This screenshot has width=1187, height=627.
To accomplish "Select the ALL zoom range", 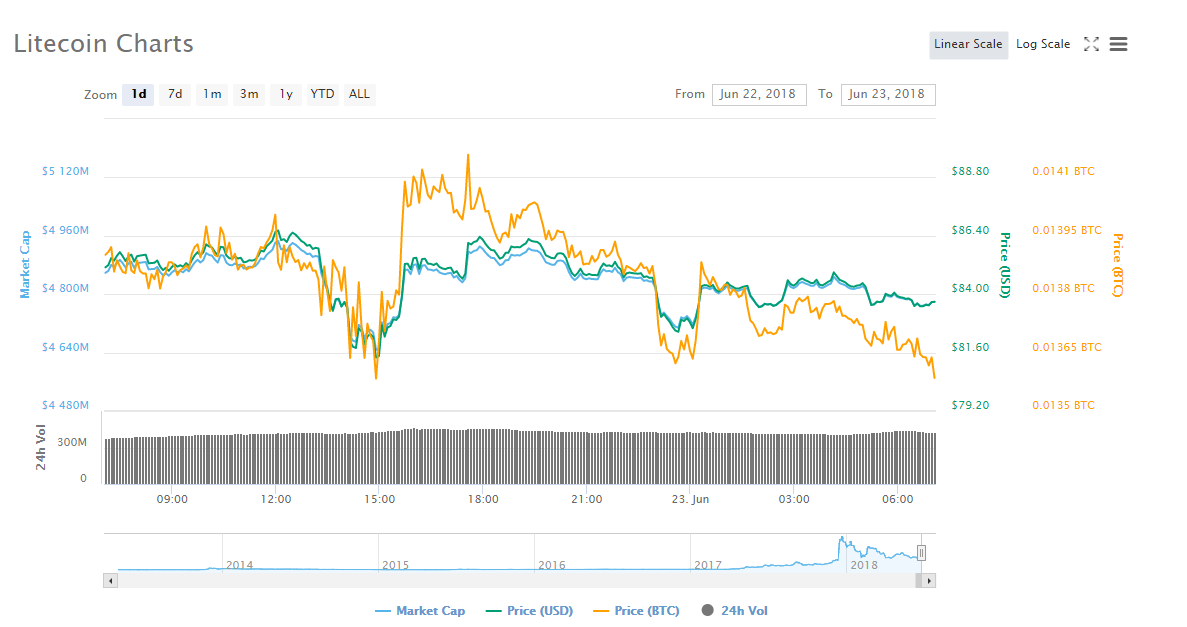I will coord(360,94).
